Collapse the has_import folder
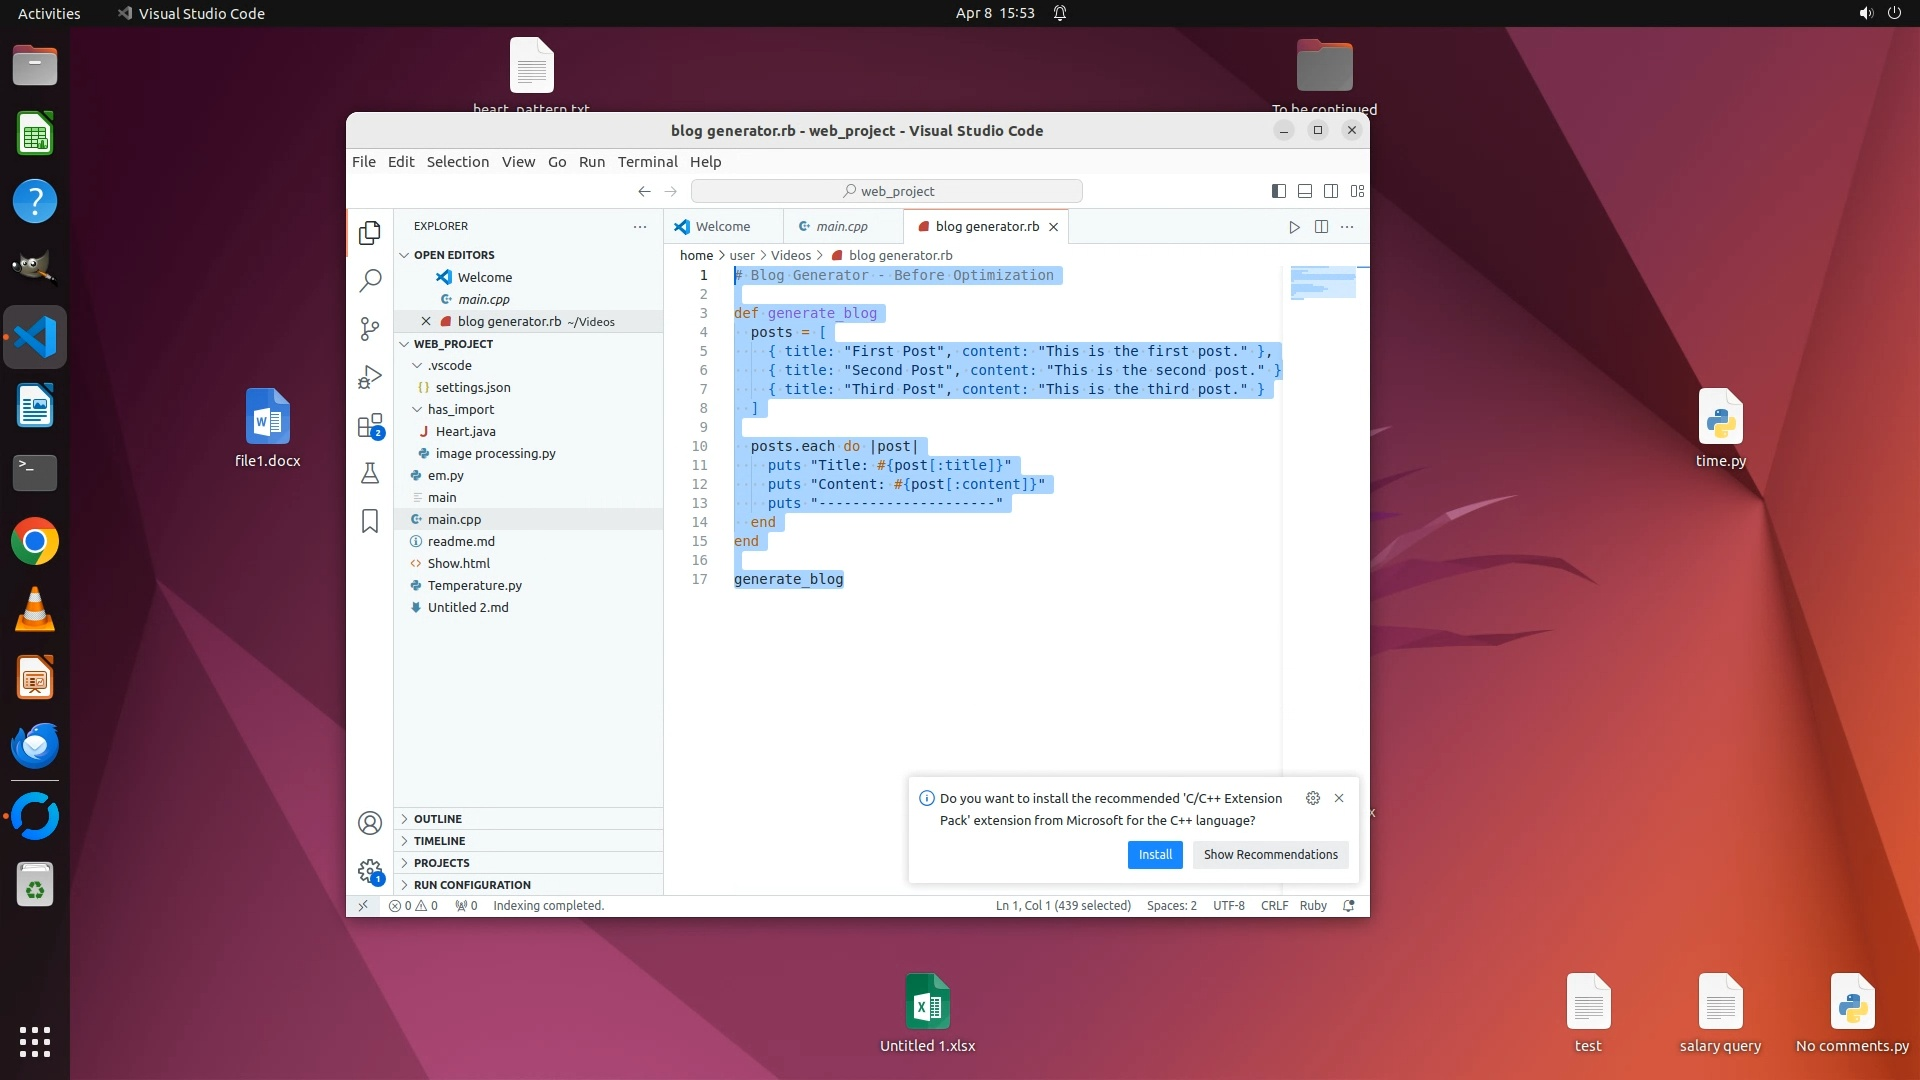 point(460,409)
